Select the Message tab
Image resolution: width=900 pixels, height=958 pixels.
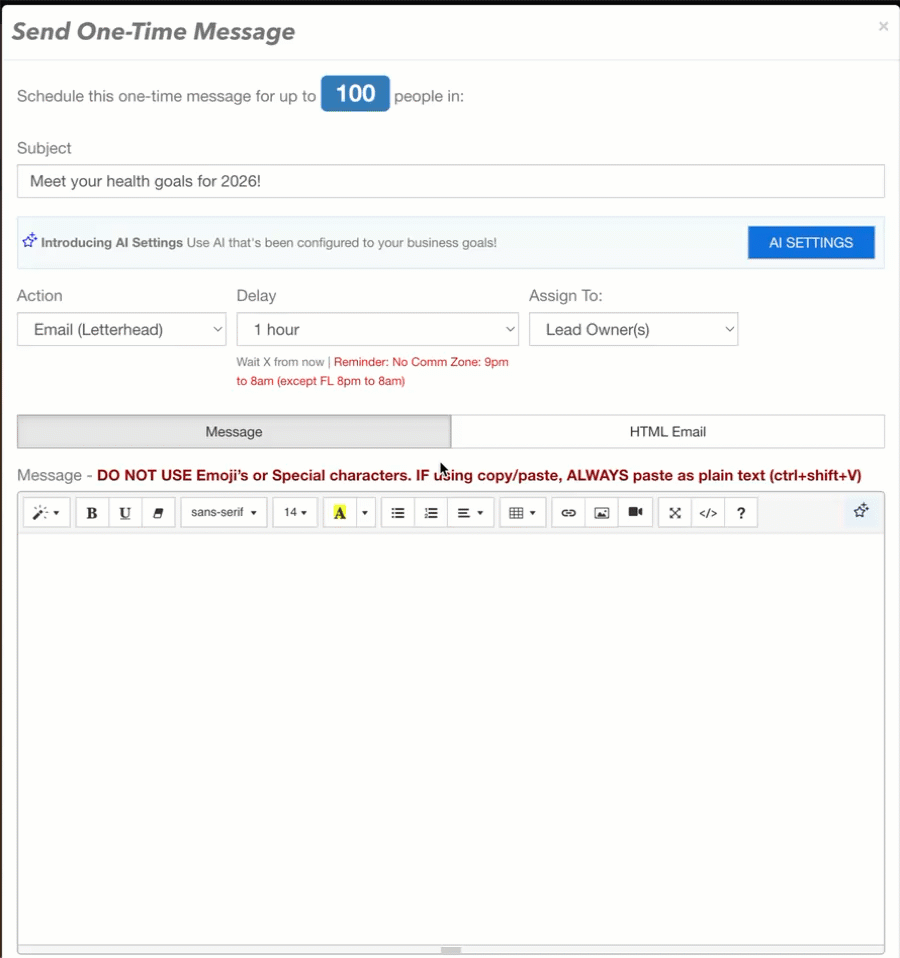pos(233,431)
